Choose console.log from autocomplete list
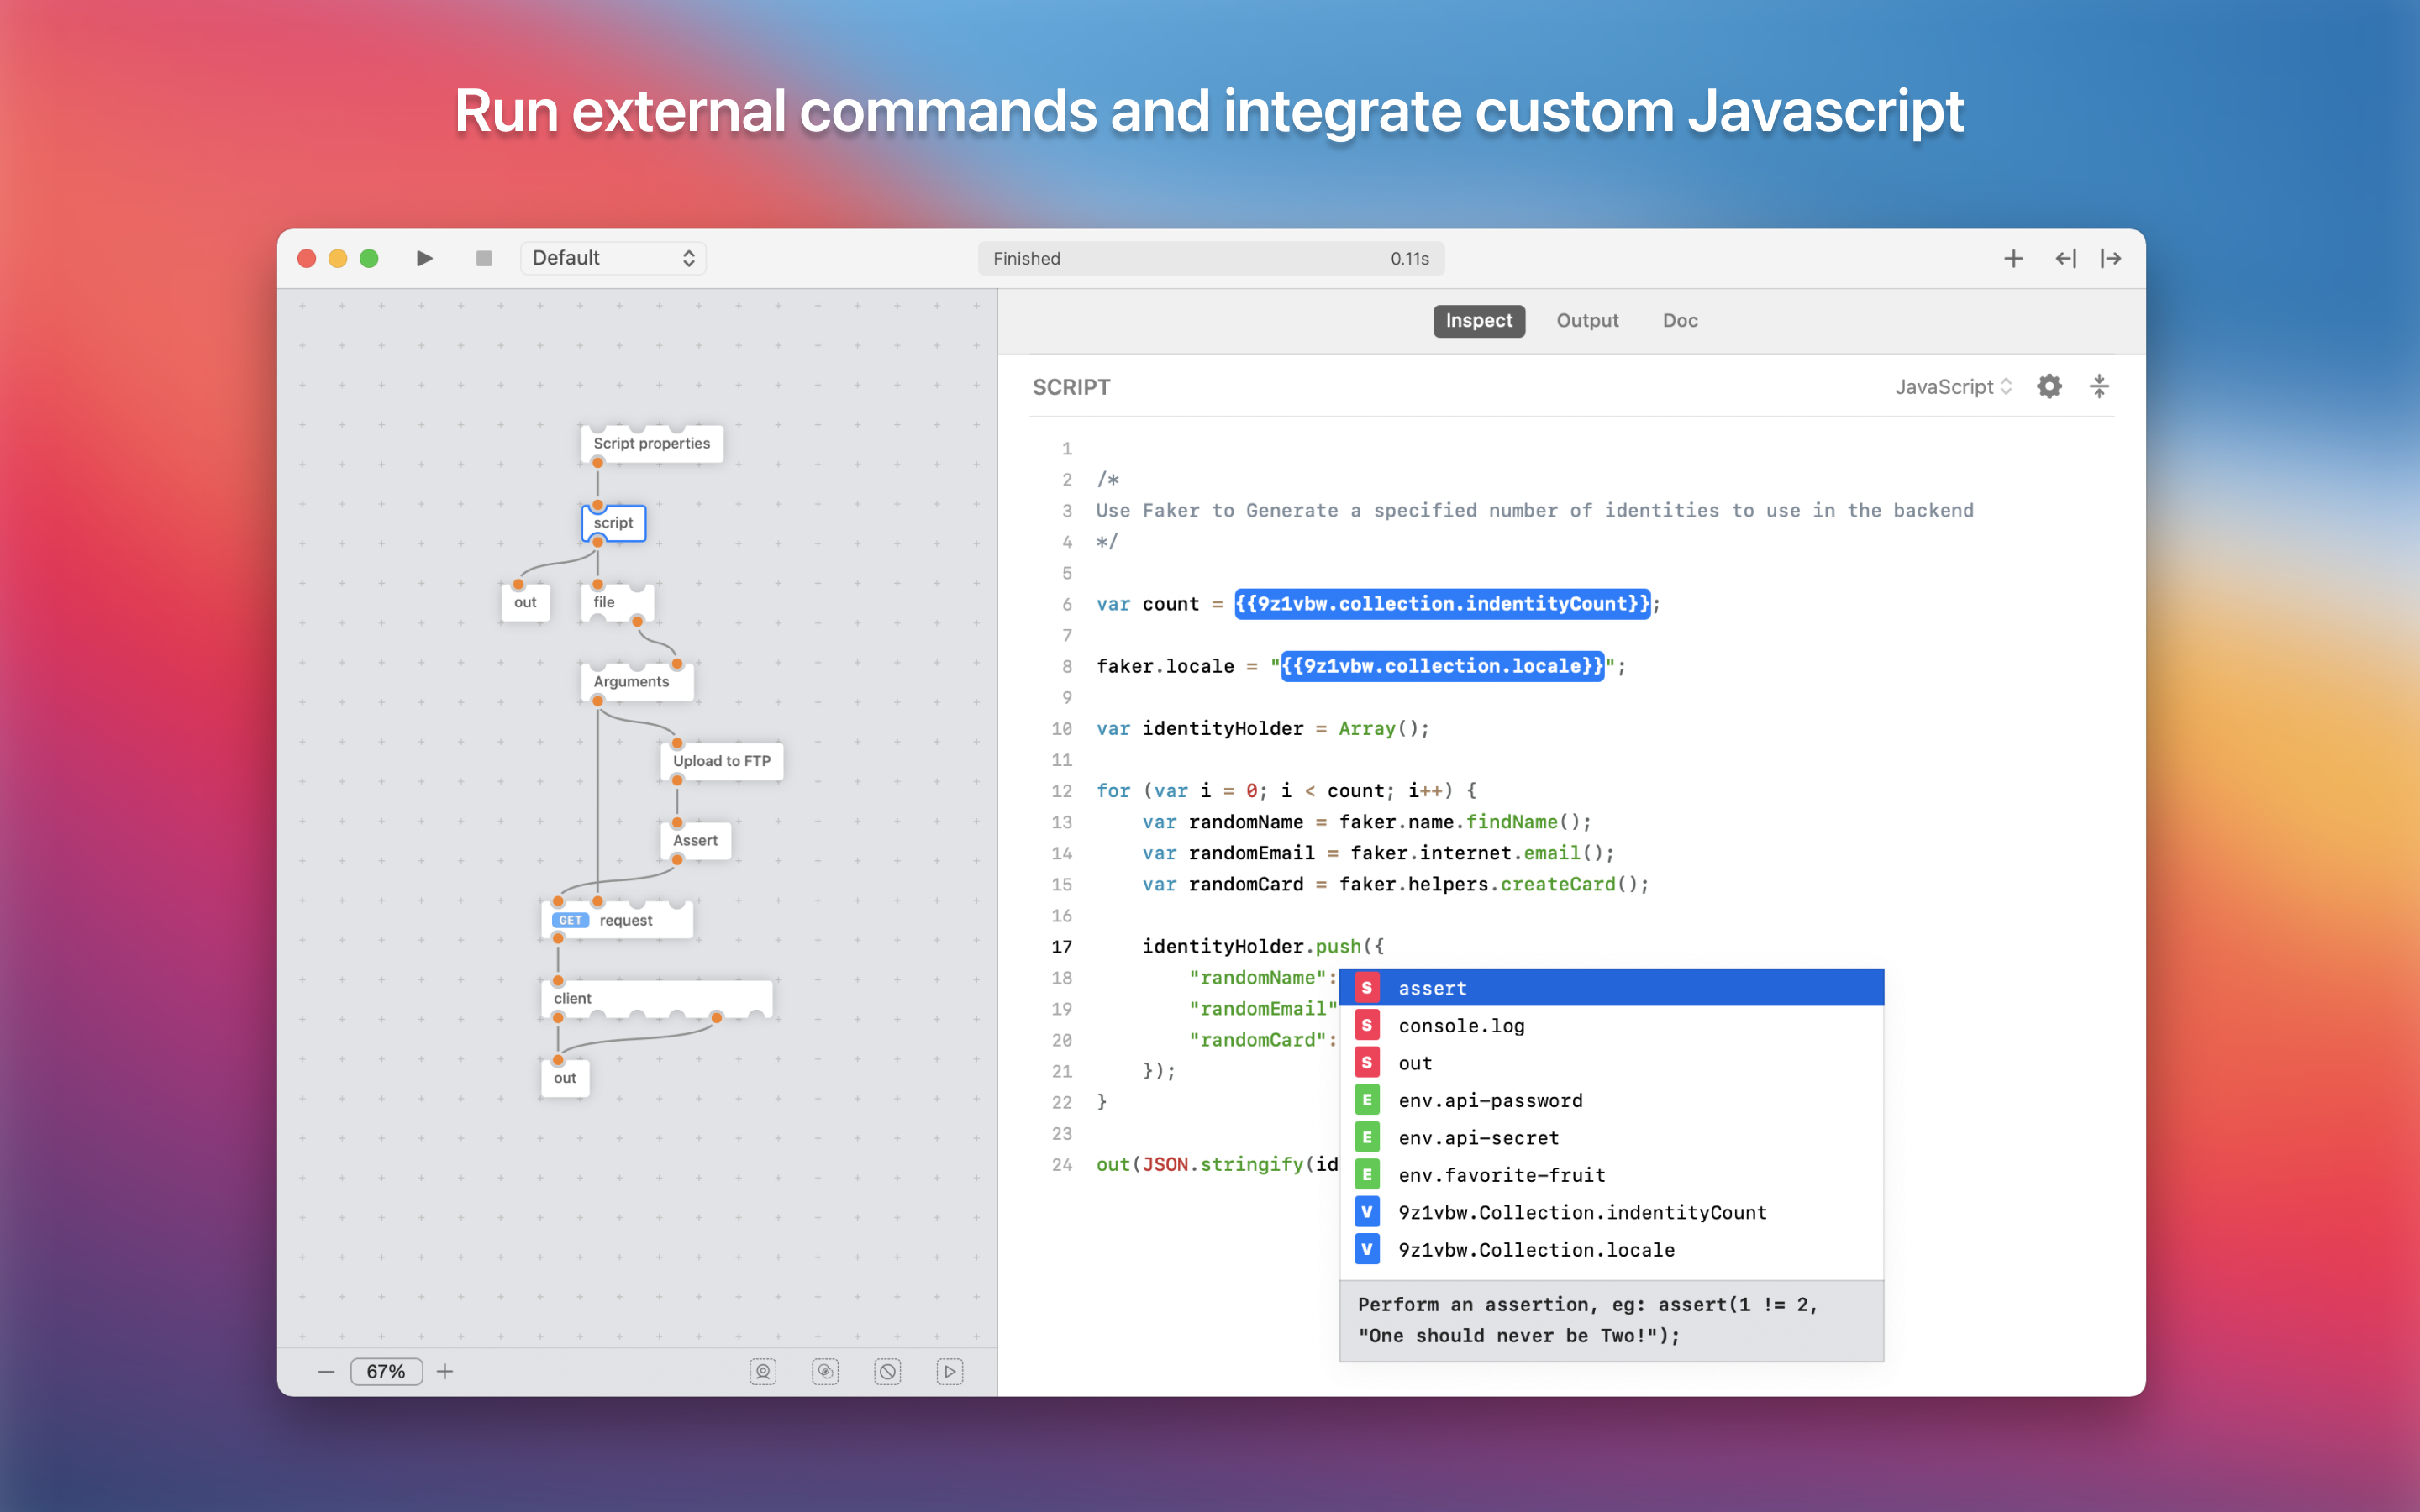Viewport: 2420px width, 1512px height. [x=1461, y=1026]
